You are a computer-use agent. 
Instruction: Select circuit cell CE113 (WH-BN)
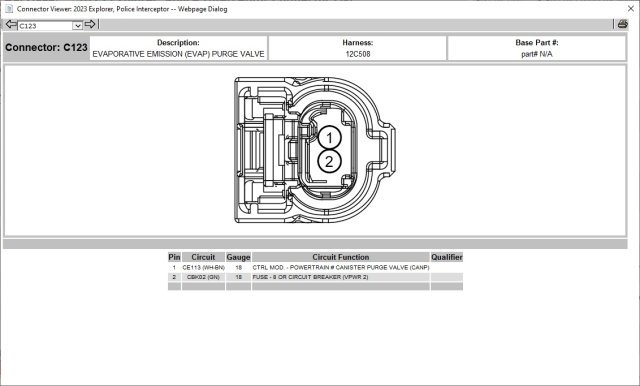203,268
